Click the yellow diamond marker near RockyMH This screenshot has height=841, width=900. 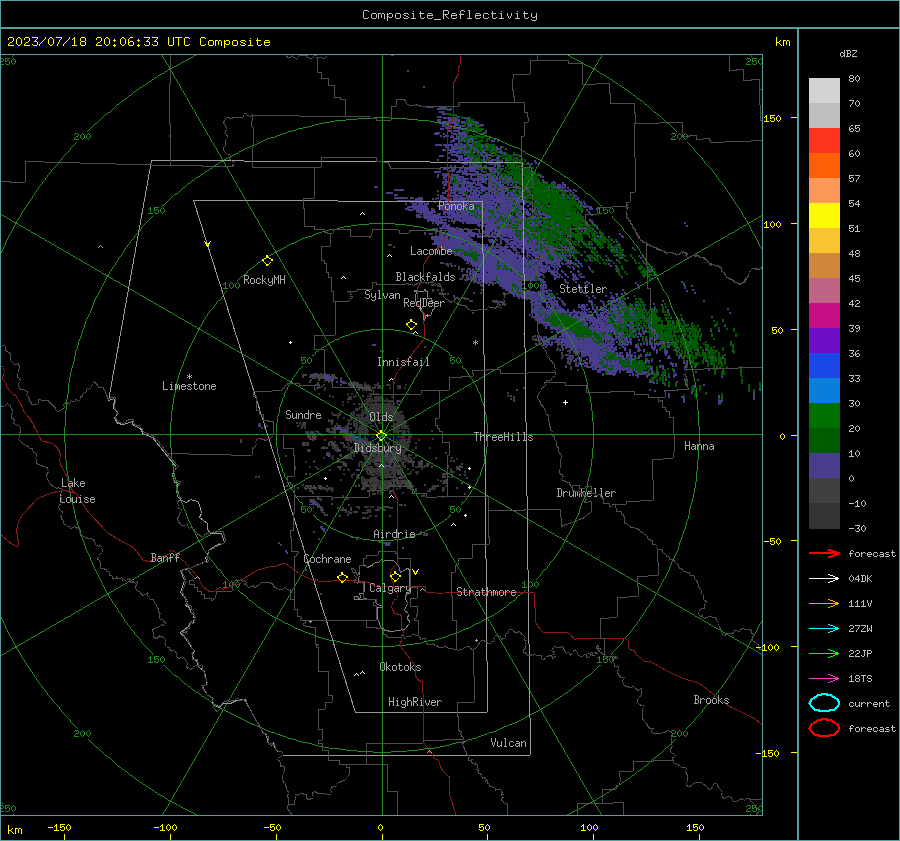click(267, 261)
